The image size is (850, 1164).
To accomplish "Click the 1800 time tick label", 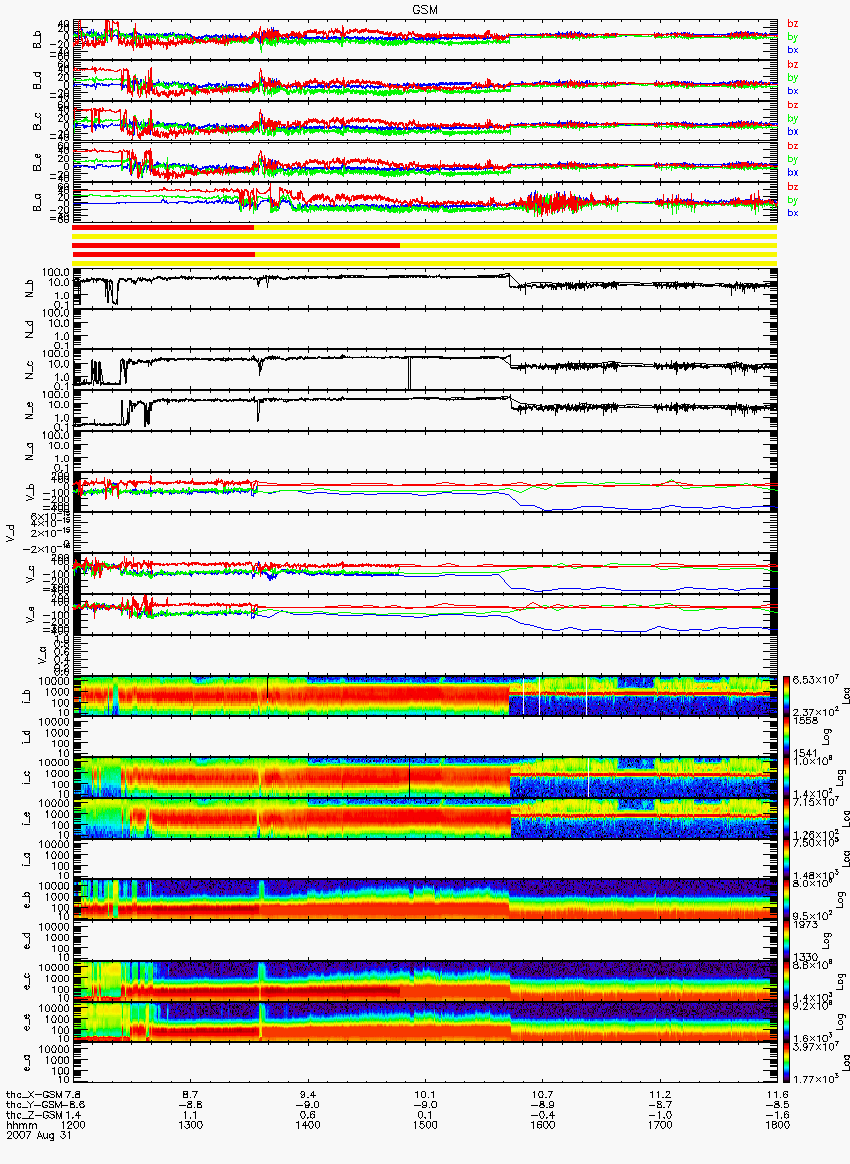I will point(777,1125).
